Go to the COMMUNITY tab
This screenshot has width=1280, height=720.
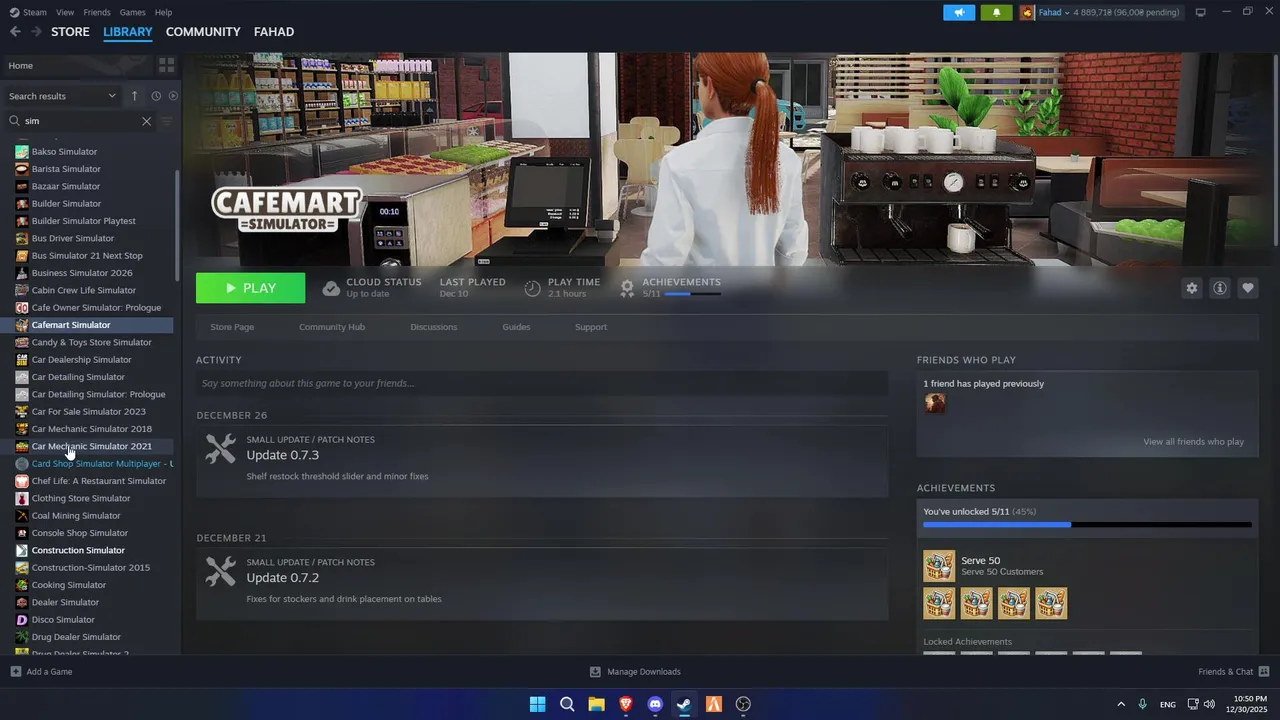click(203, 32)
